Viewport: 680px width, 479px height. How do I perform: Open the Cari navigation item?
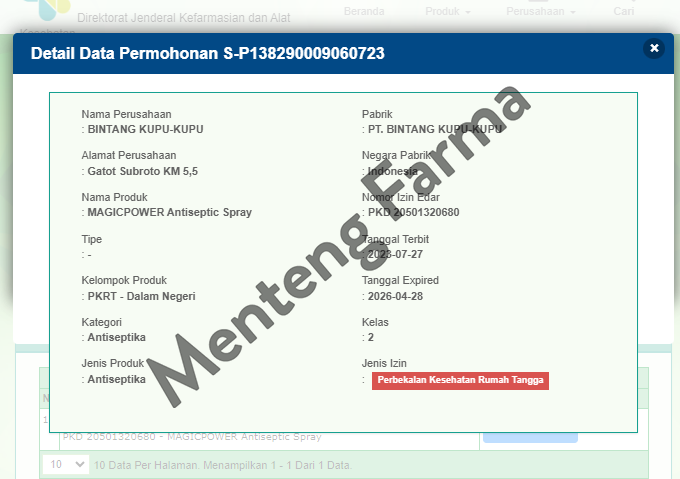624,11
